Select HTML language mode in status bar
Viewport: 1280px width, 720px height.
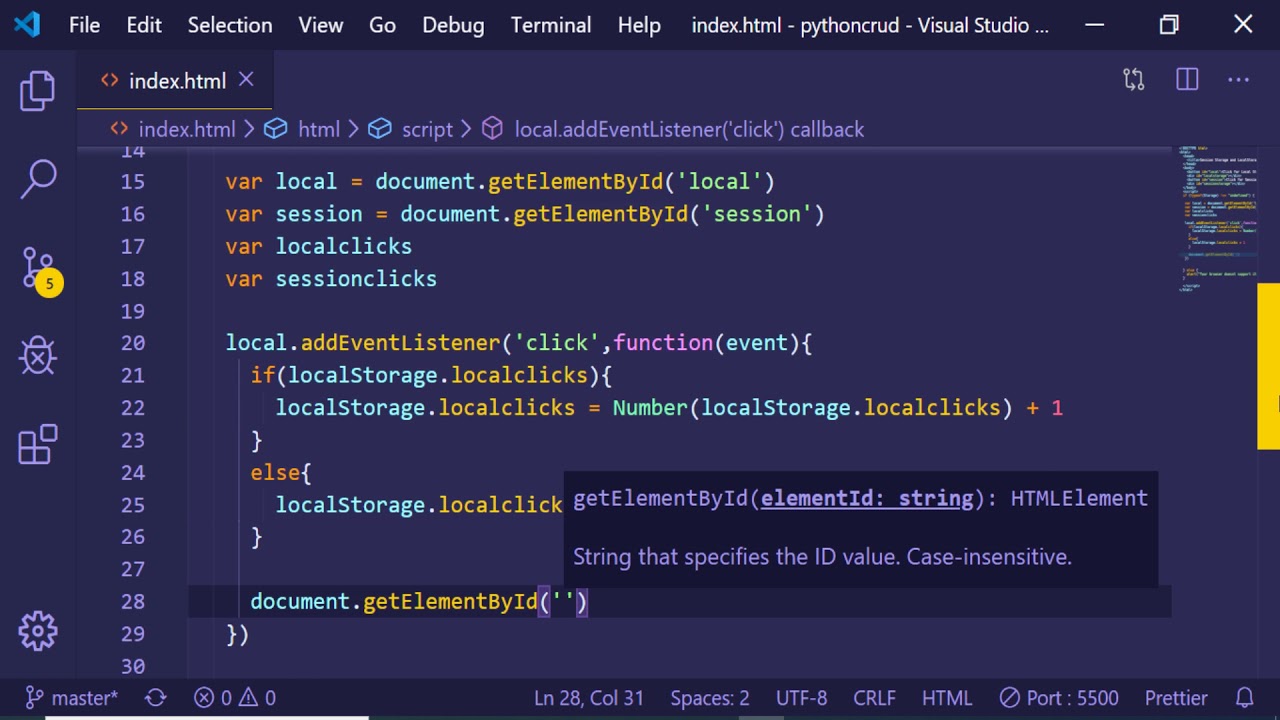(x=946, y=698)
